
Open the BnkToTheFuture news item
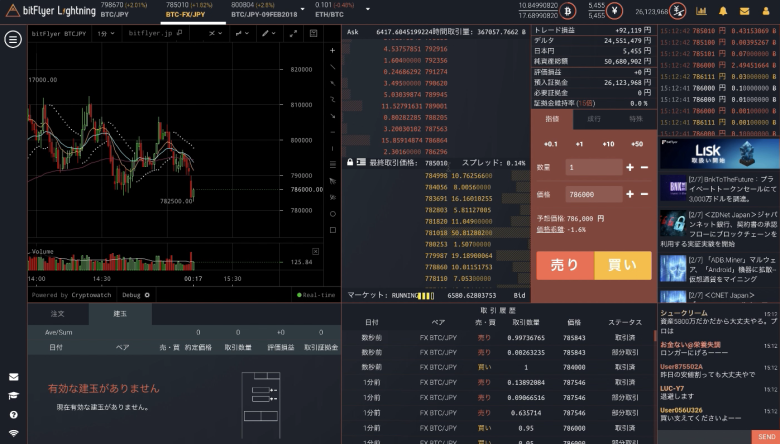(719, 189)
